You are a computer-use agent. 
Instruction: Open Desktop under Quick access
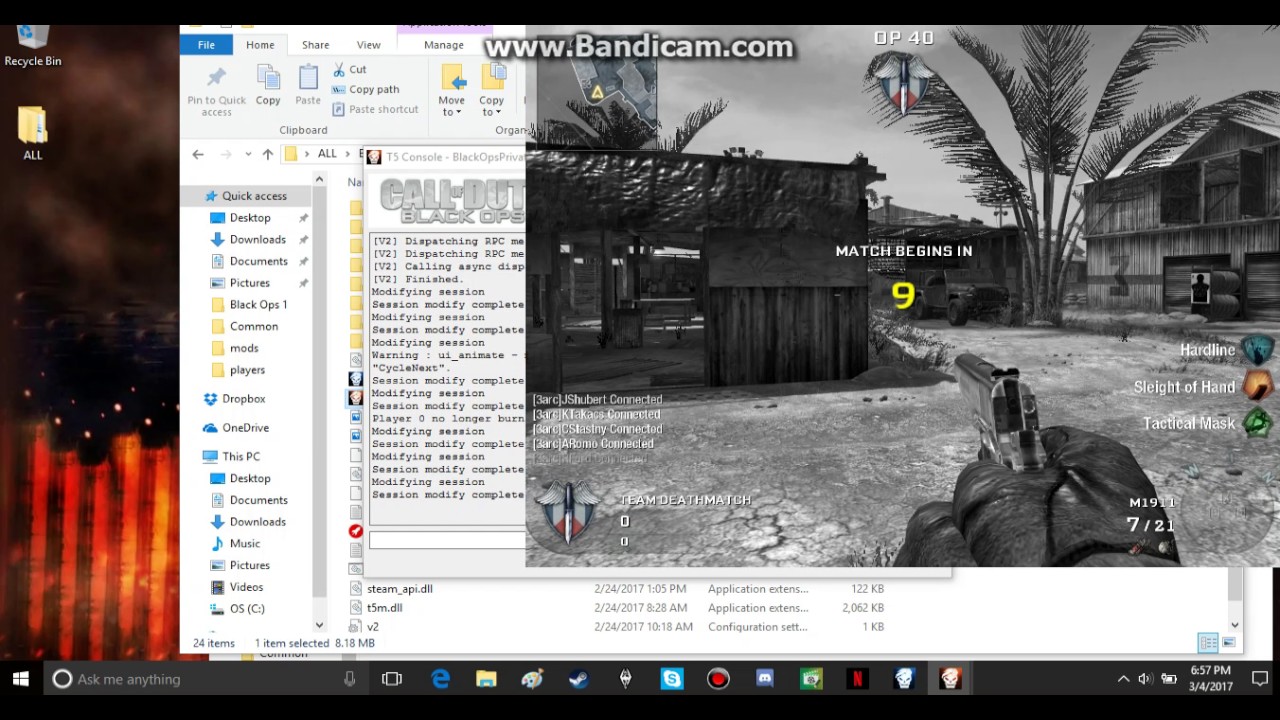coord(250,218)
